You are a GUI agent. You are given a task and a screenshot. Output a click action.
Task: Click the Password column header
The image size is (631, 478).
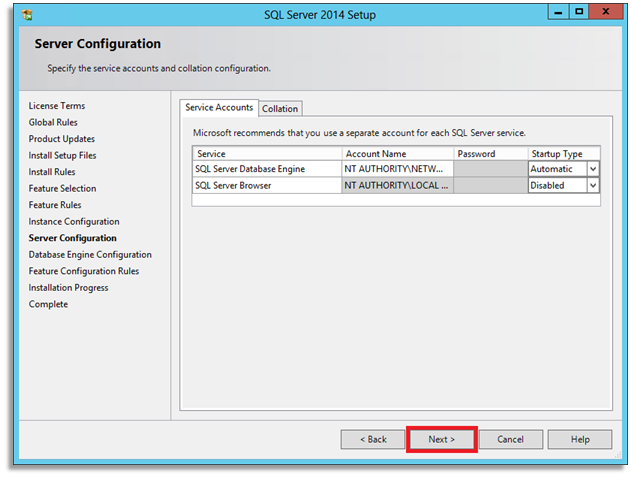[x=491, y=154]
